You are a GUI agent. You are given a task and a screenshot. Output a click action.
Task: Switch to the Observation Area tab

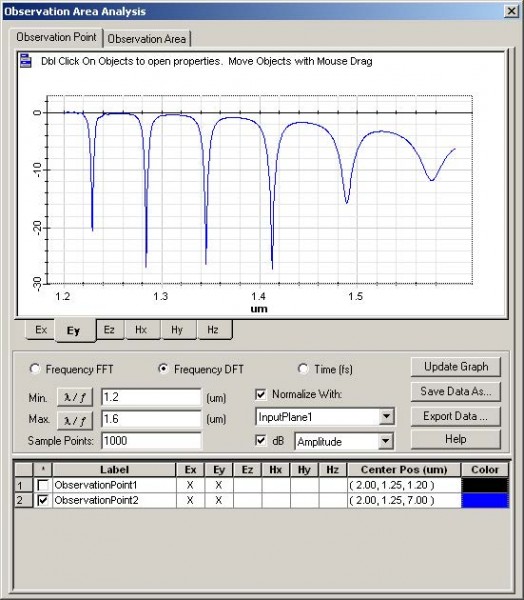click(147, 39)
